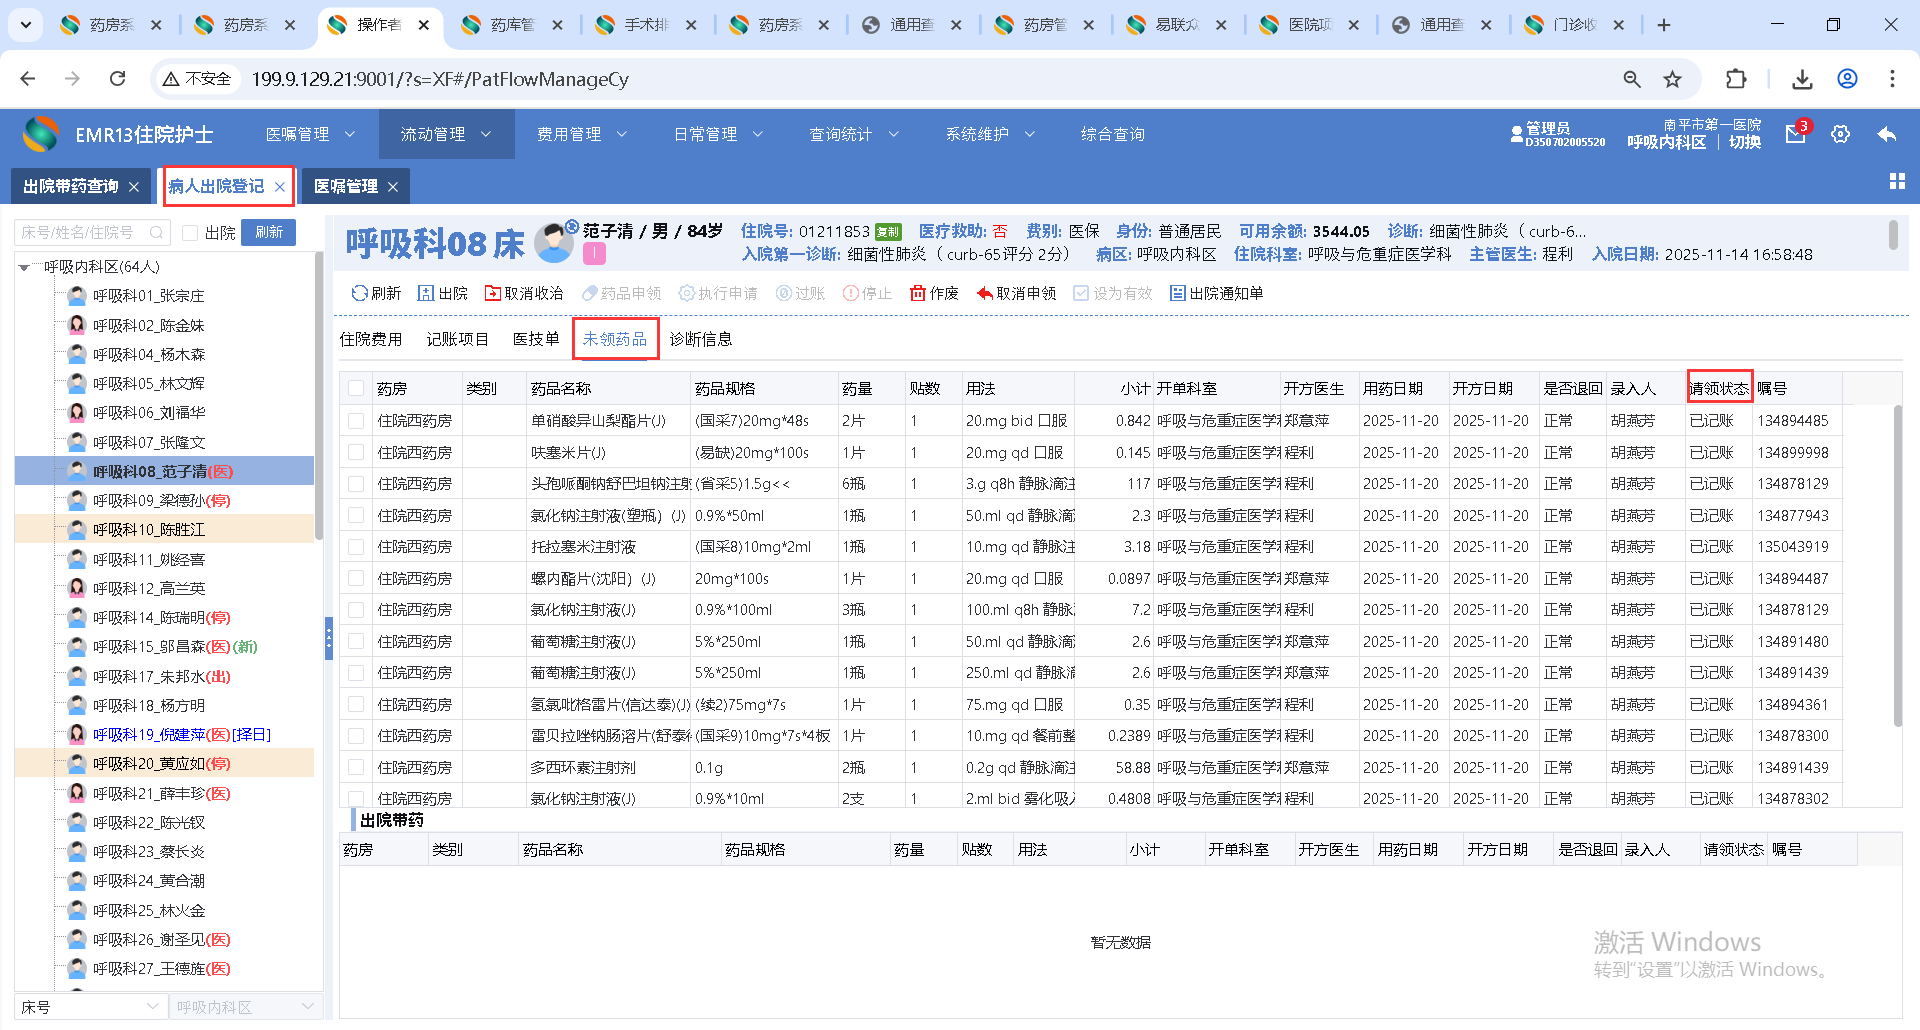Image resolution: width=1920 pixels, height=1030 pixels.
Task: Click the vertical scrollbar of the drug table
Action: point(1897,566)
